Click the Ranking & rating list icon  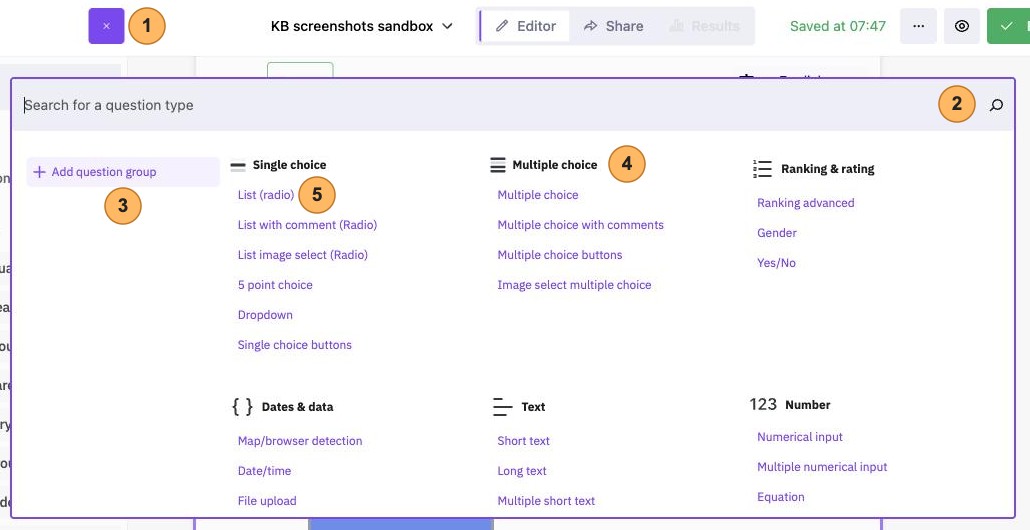pos(762,169)
